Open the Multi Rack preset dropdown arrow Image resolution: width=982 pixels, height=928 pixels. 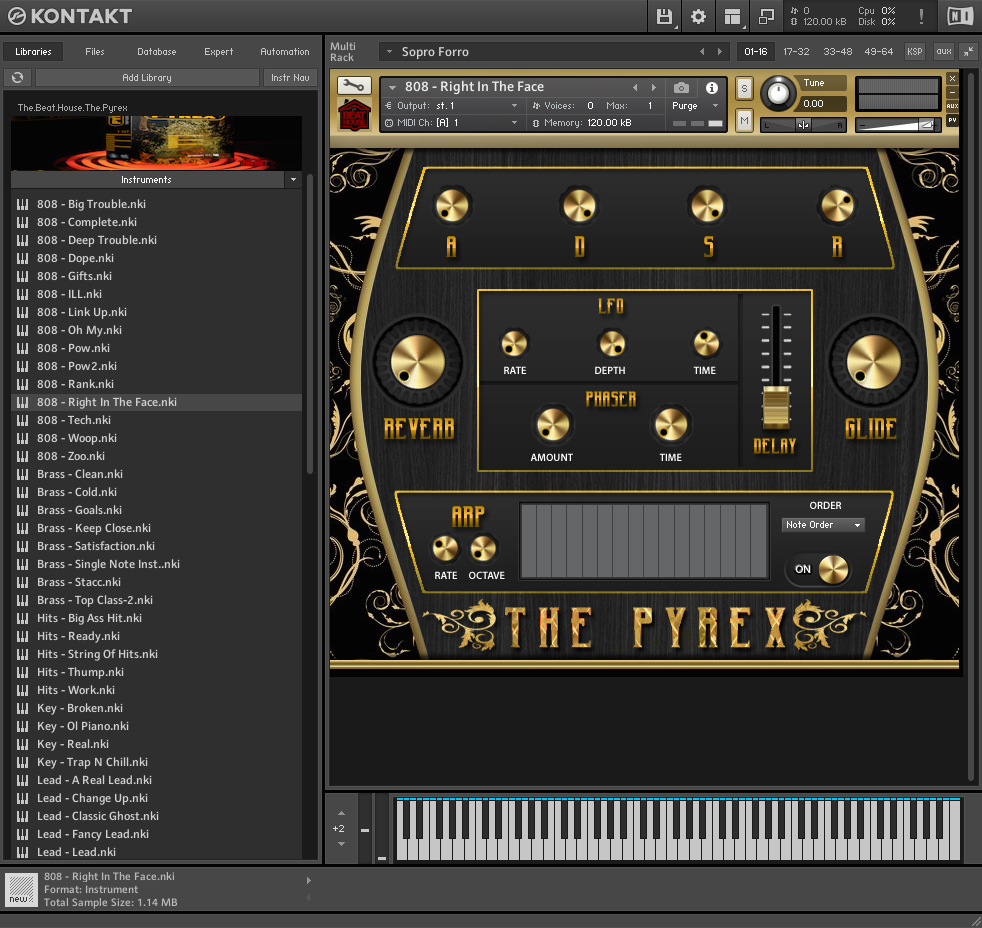click(389, 52)
